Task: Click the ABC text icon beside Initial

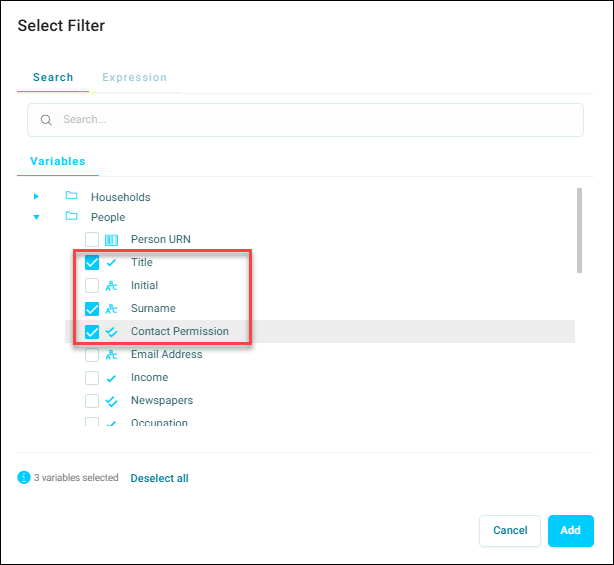Action: [112, 286]
